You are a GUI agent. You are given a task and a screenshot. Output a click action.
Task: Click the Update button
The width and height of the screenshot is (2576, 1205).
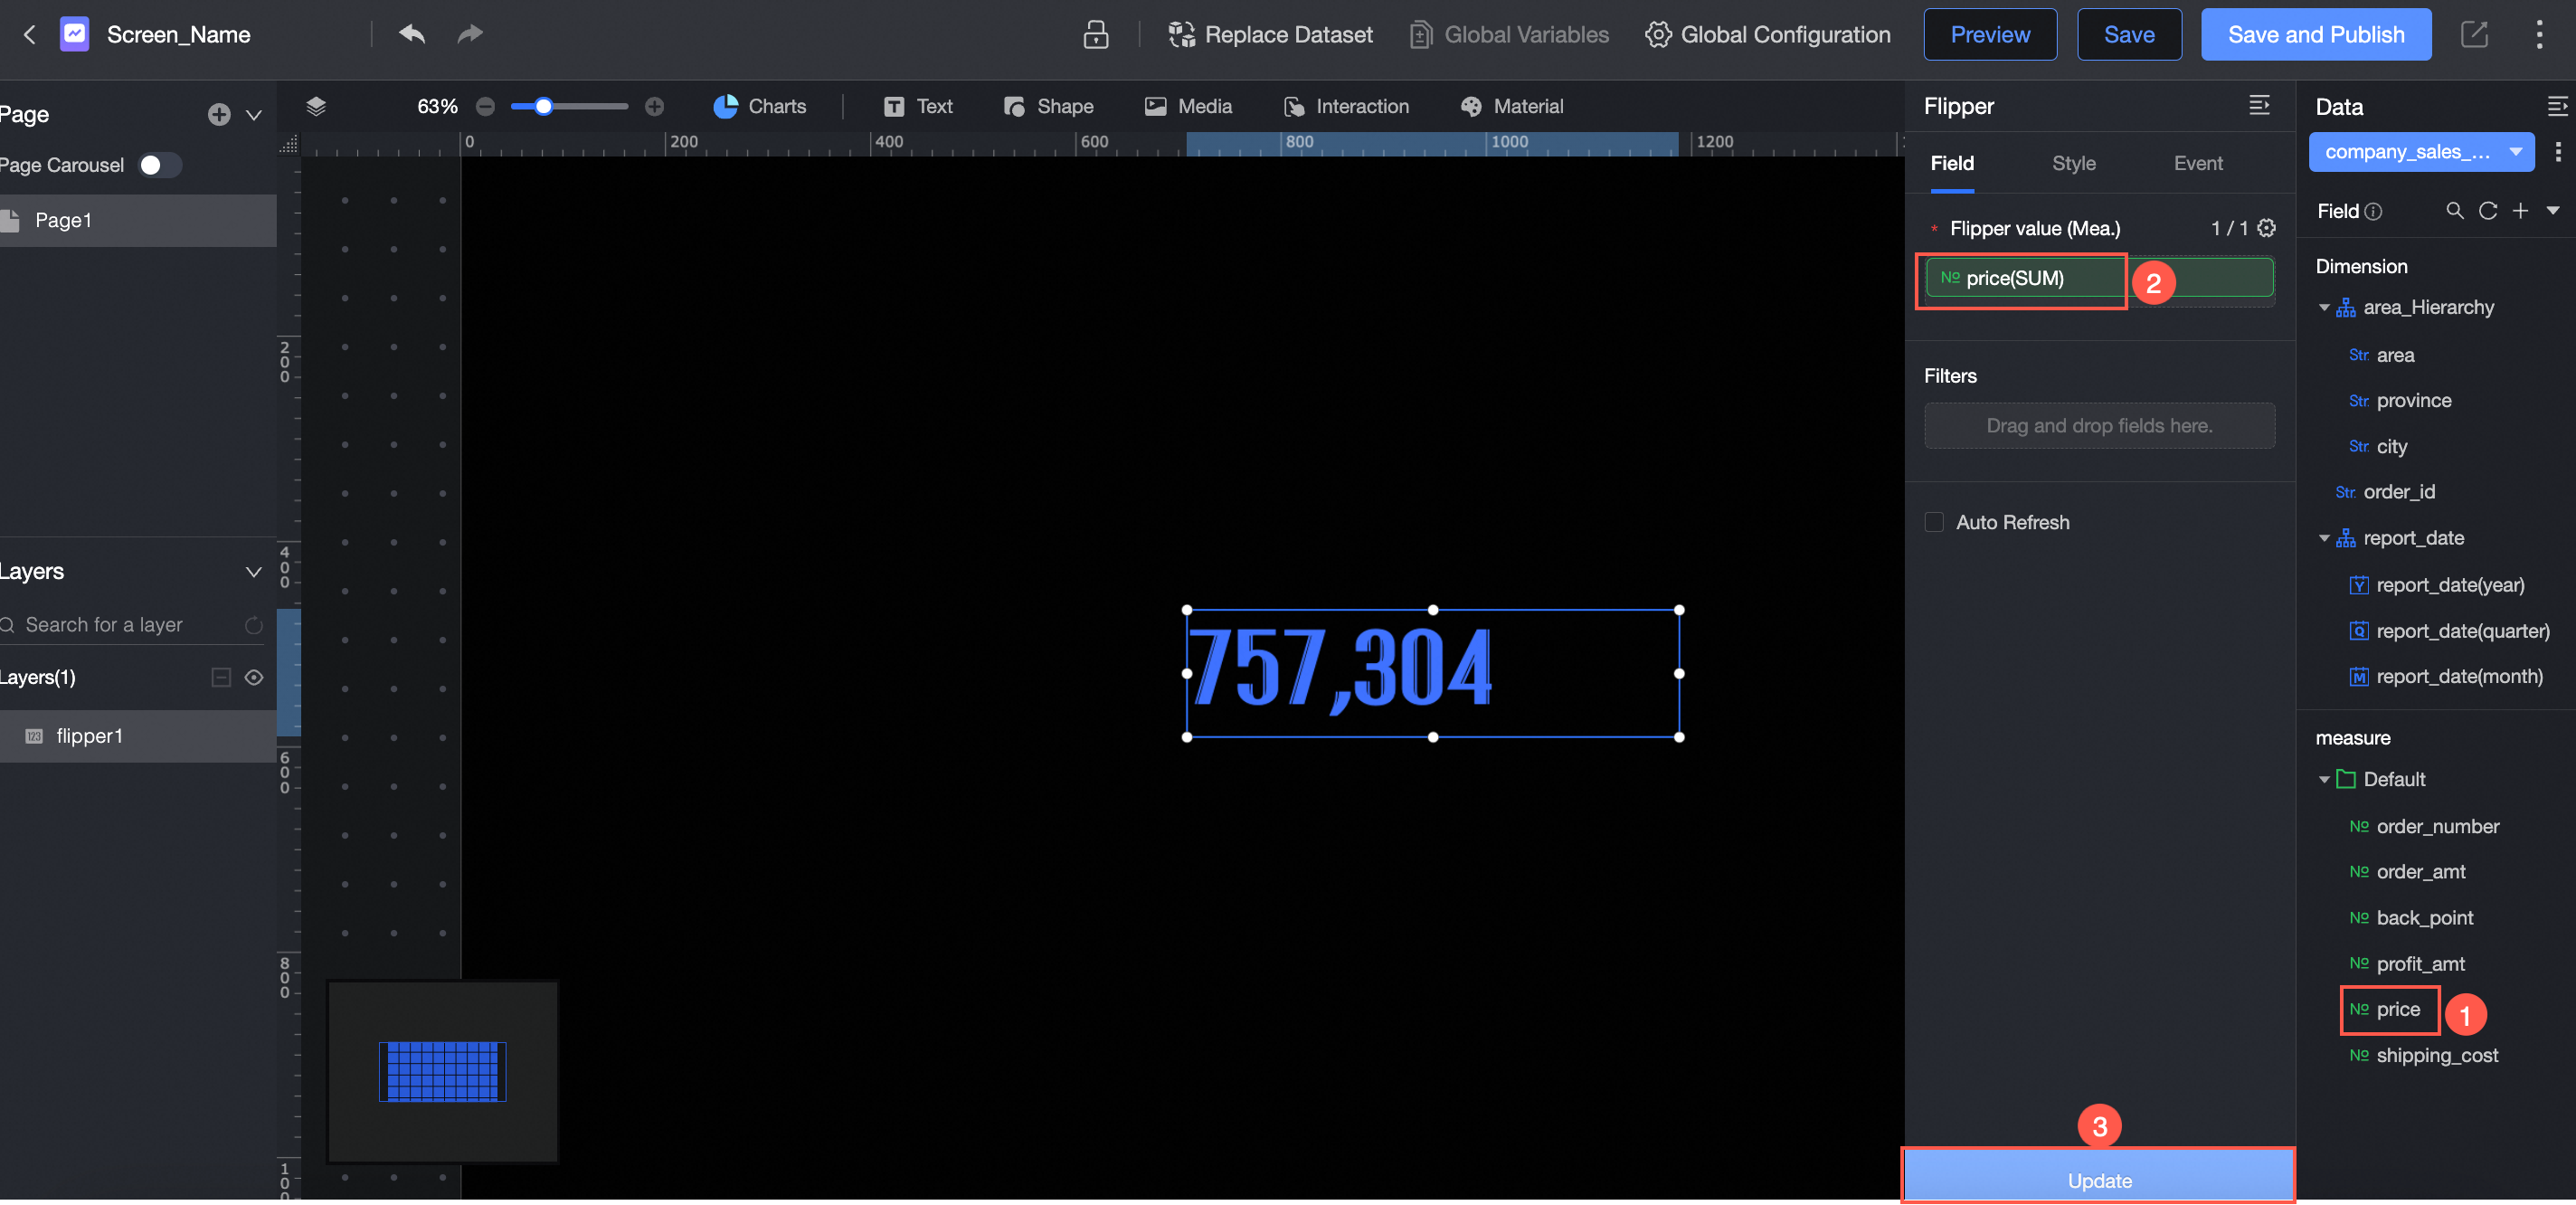(2098, 1178)
